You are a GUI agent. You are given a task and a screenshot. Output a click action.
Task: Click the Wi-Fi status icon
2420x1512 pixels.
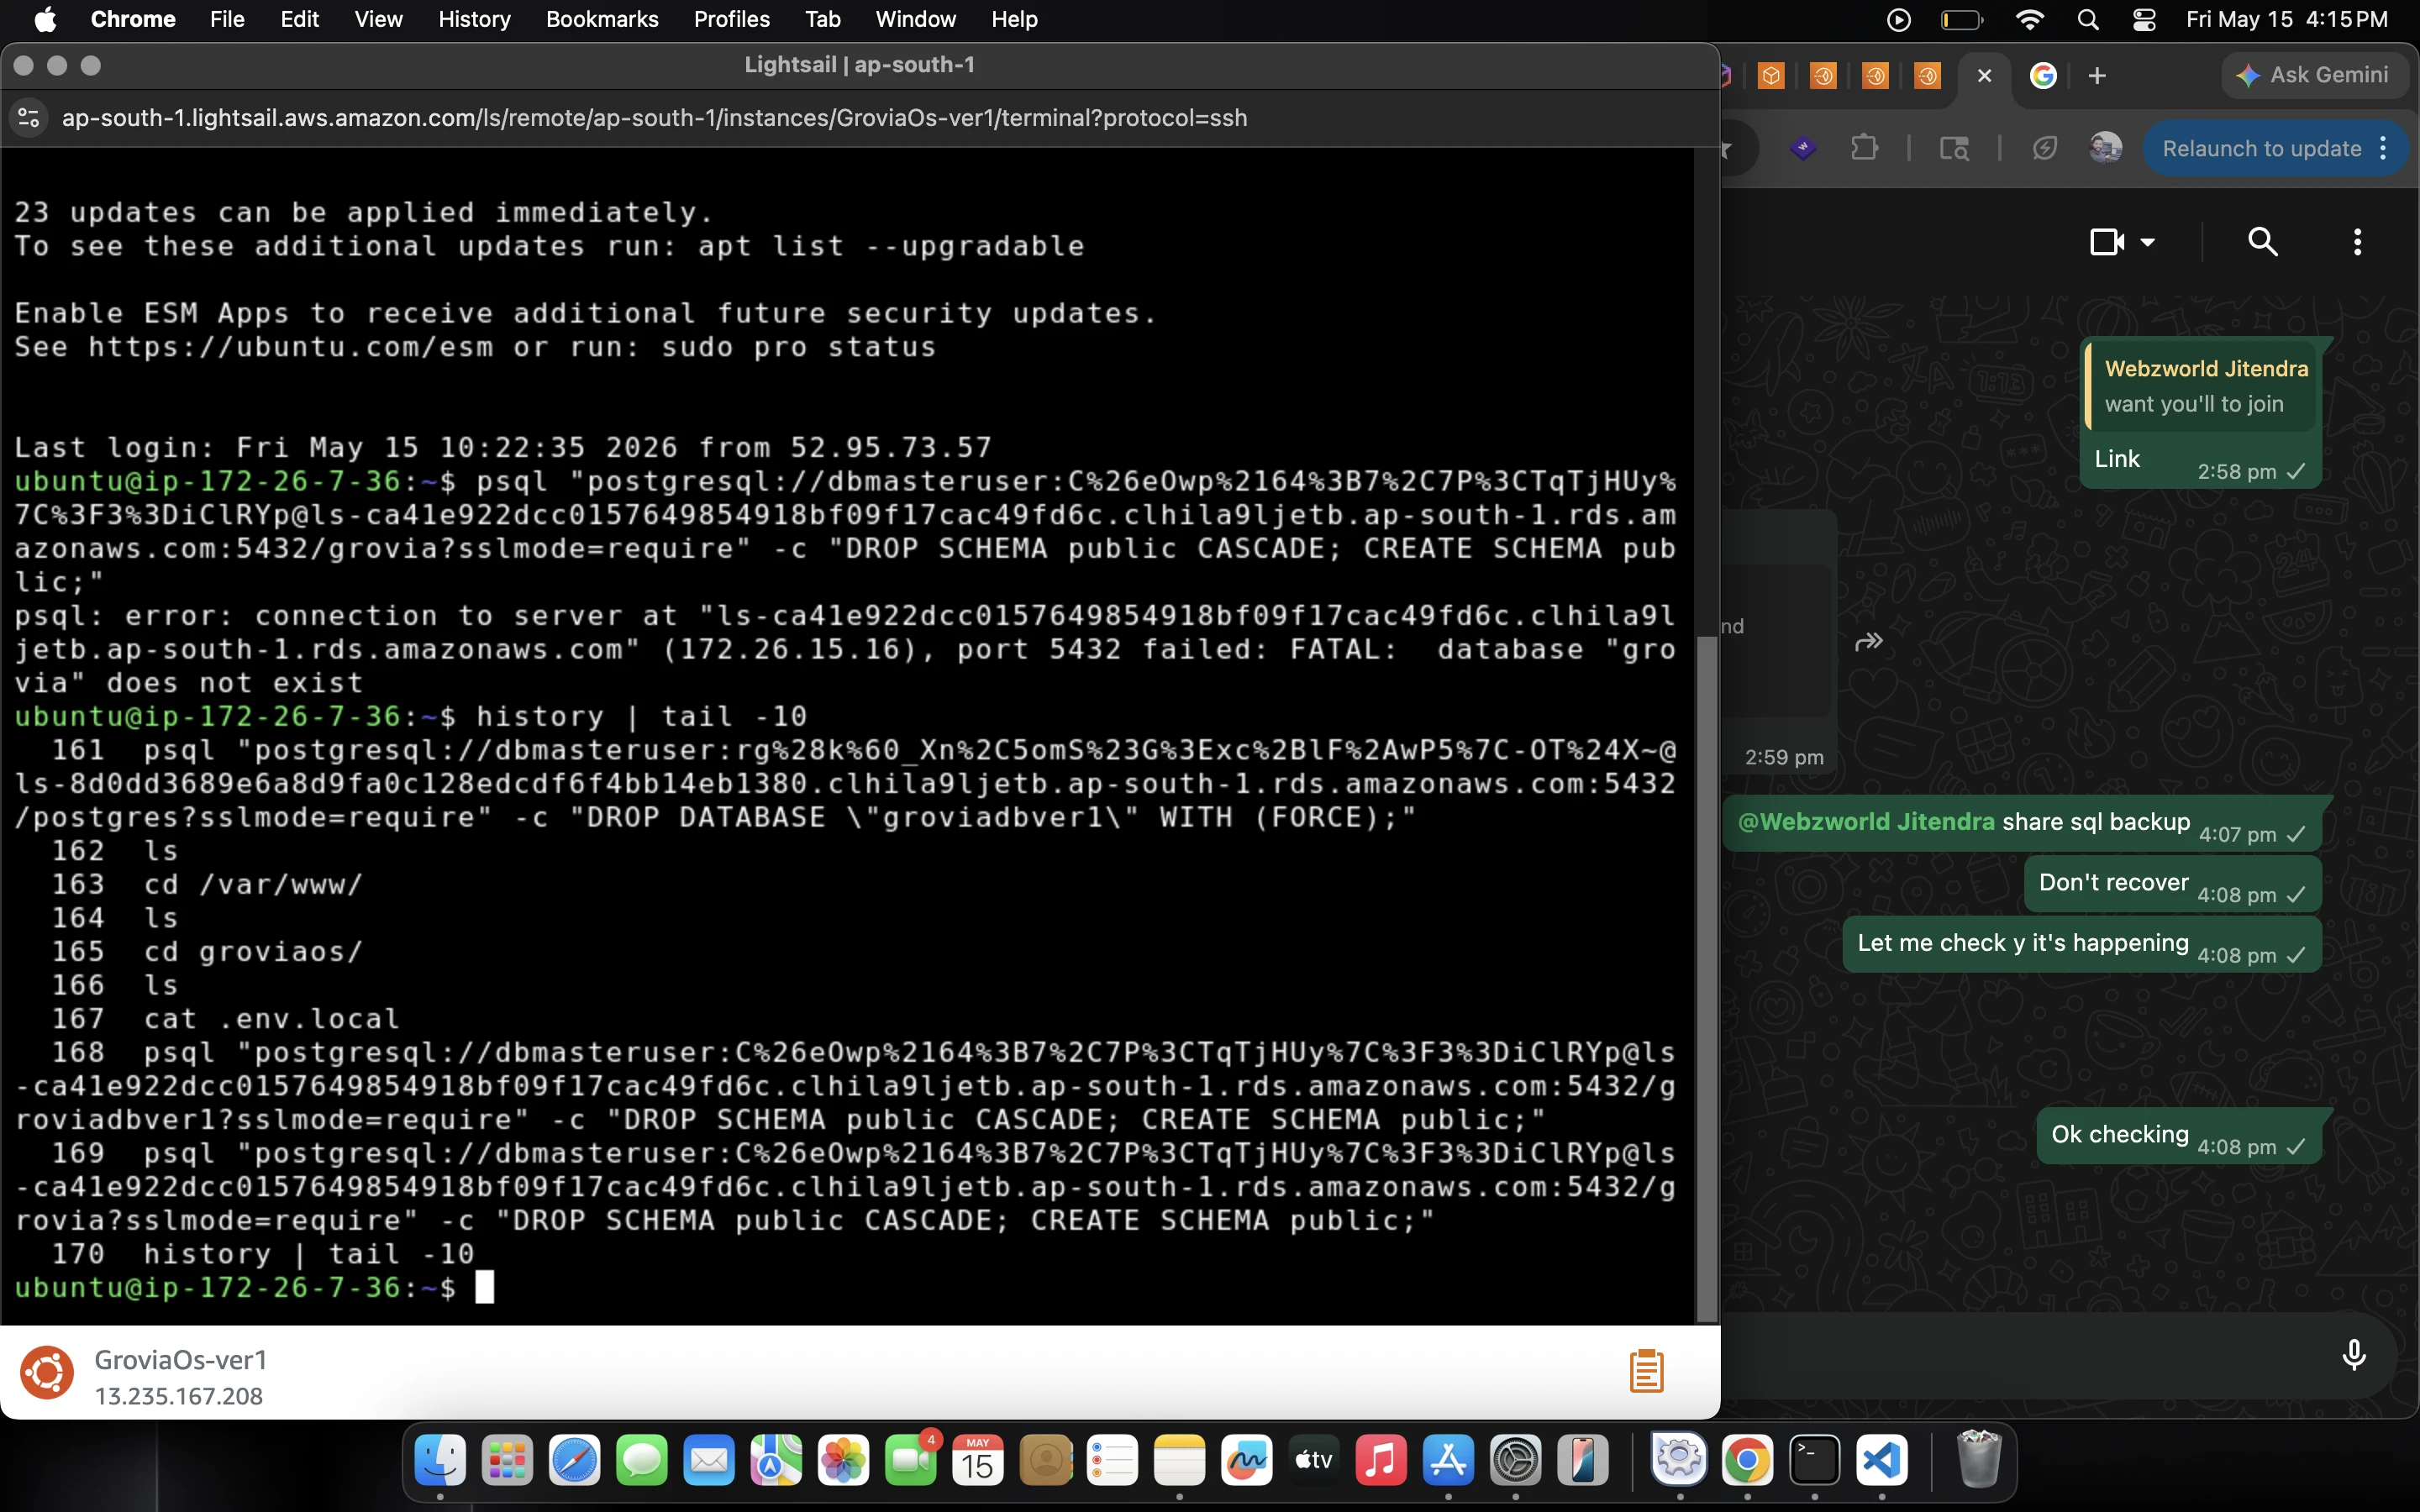[2029, 19]
